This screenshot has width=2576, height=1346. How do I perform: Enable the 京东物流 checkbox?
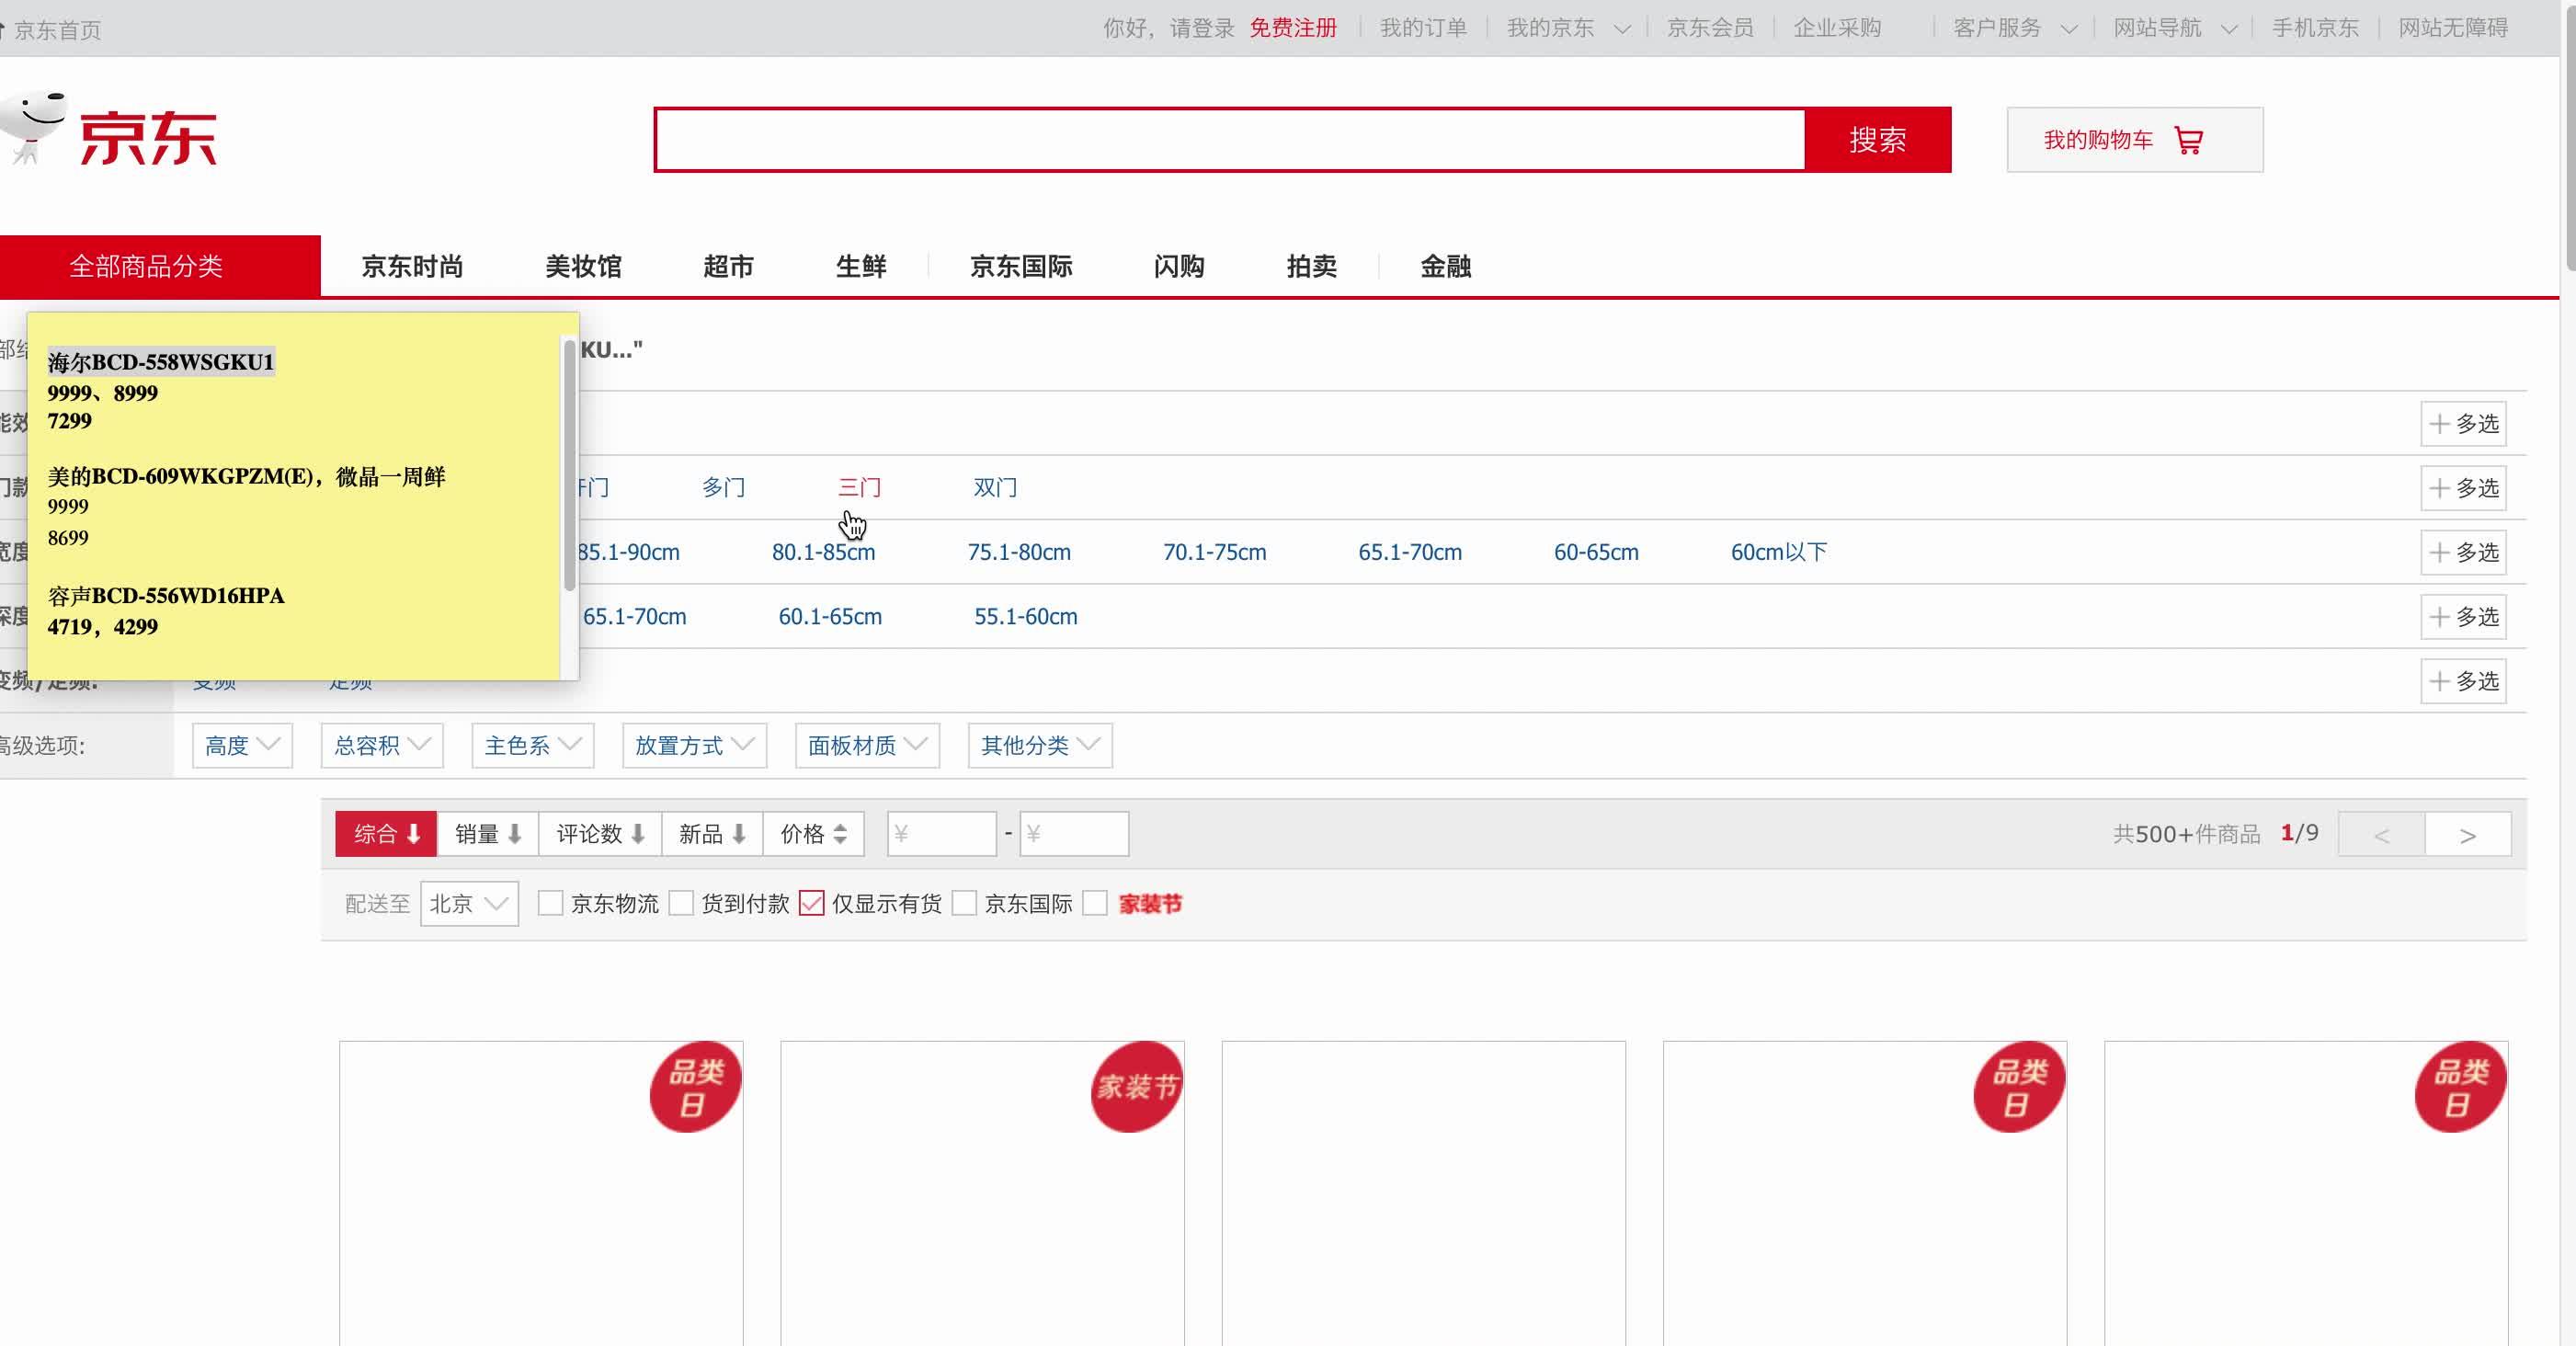coord(550,904)
